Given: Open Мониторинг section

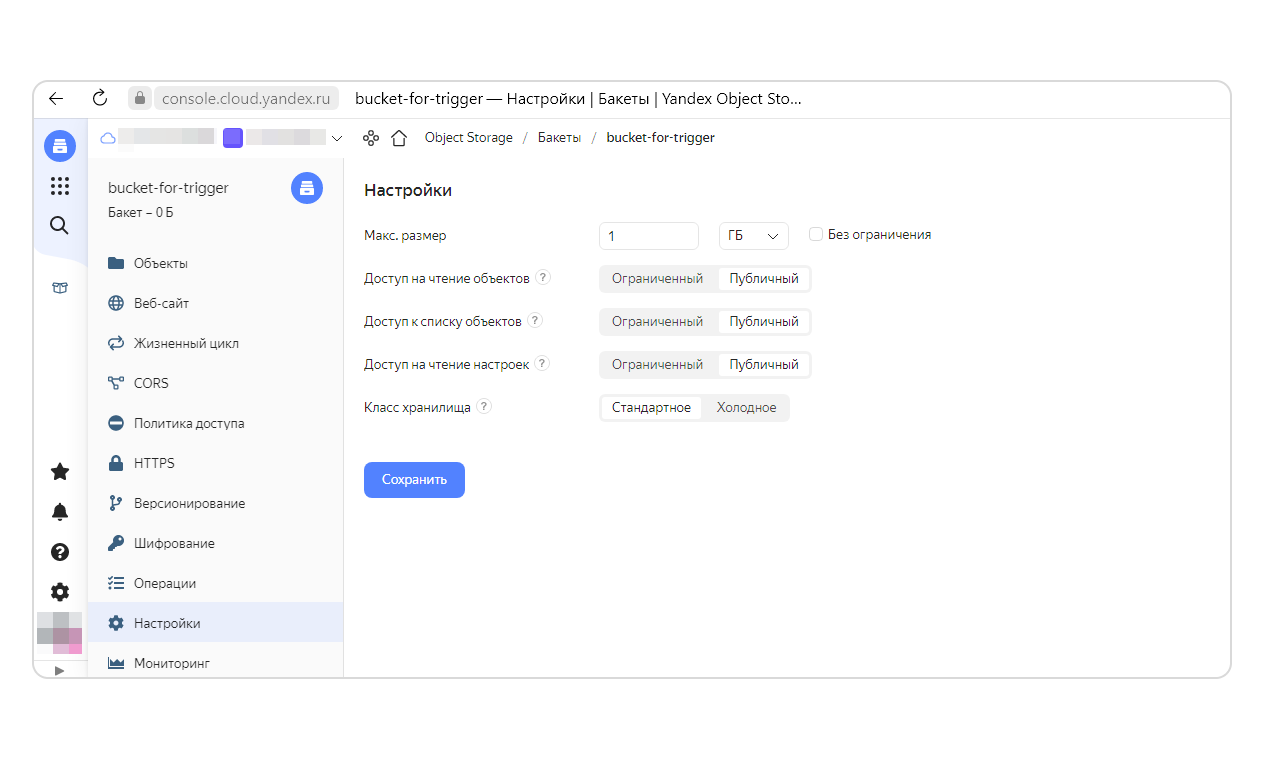Looking at the screenshot, I should pyautogui.click(x=215, y=662).
